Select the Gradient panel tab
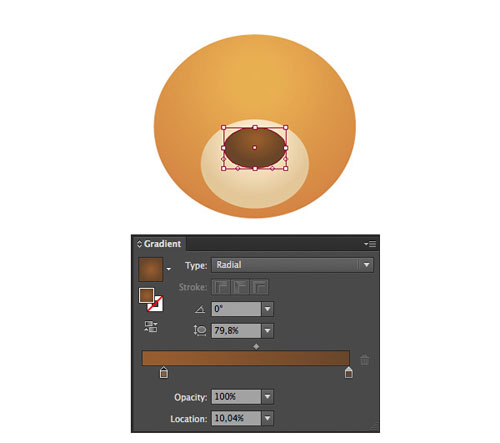 pyautogui.click(x=162, y=244)
